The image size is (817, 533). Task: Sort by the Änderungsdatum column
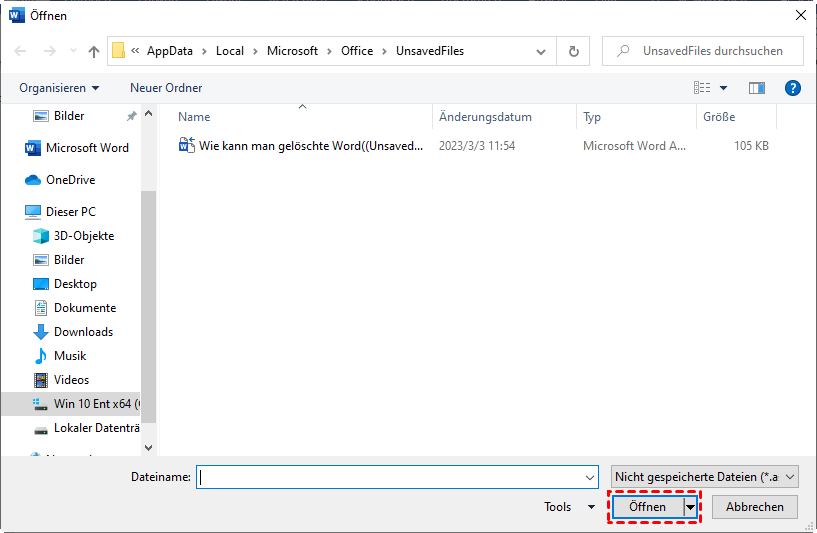[485, 117]
